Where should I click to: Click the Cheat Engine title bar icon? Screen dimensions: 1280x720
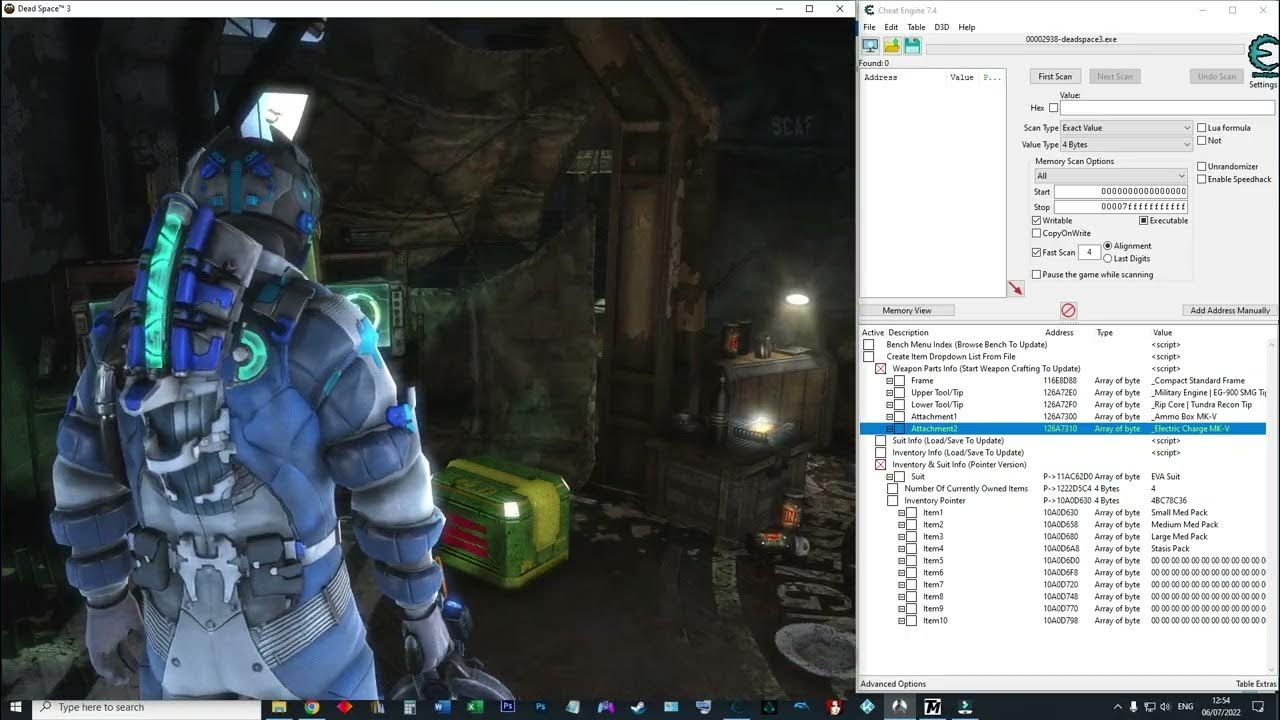tap(870, 10)
